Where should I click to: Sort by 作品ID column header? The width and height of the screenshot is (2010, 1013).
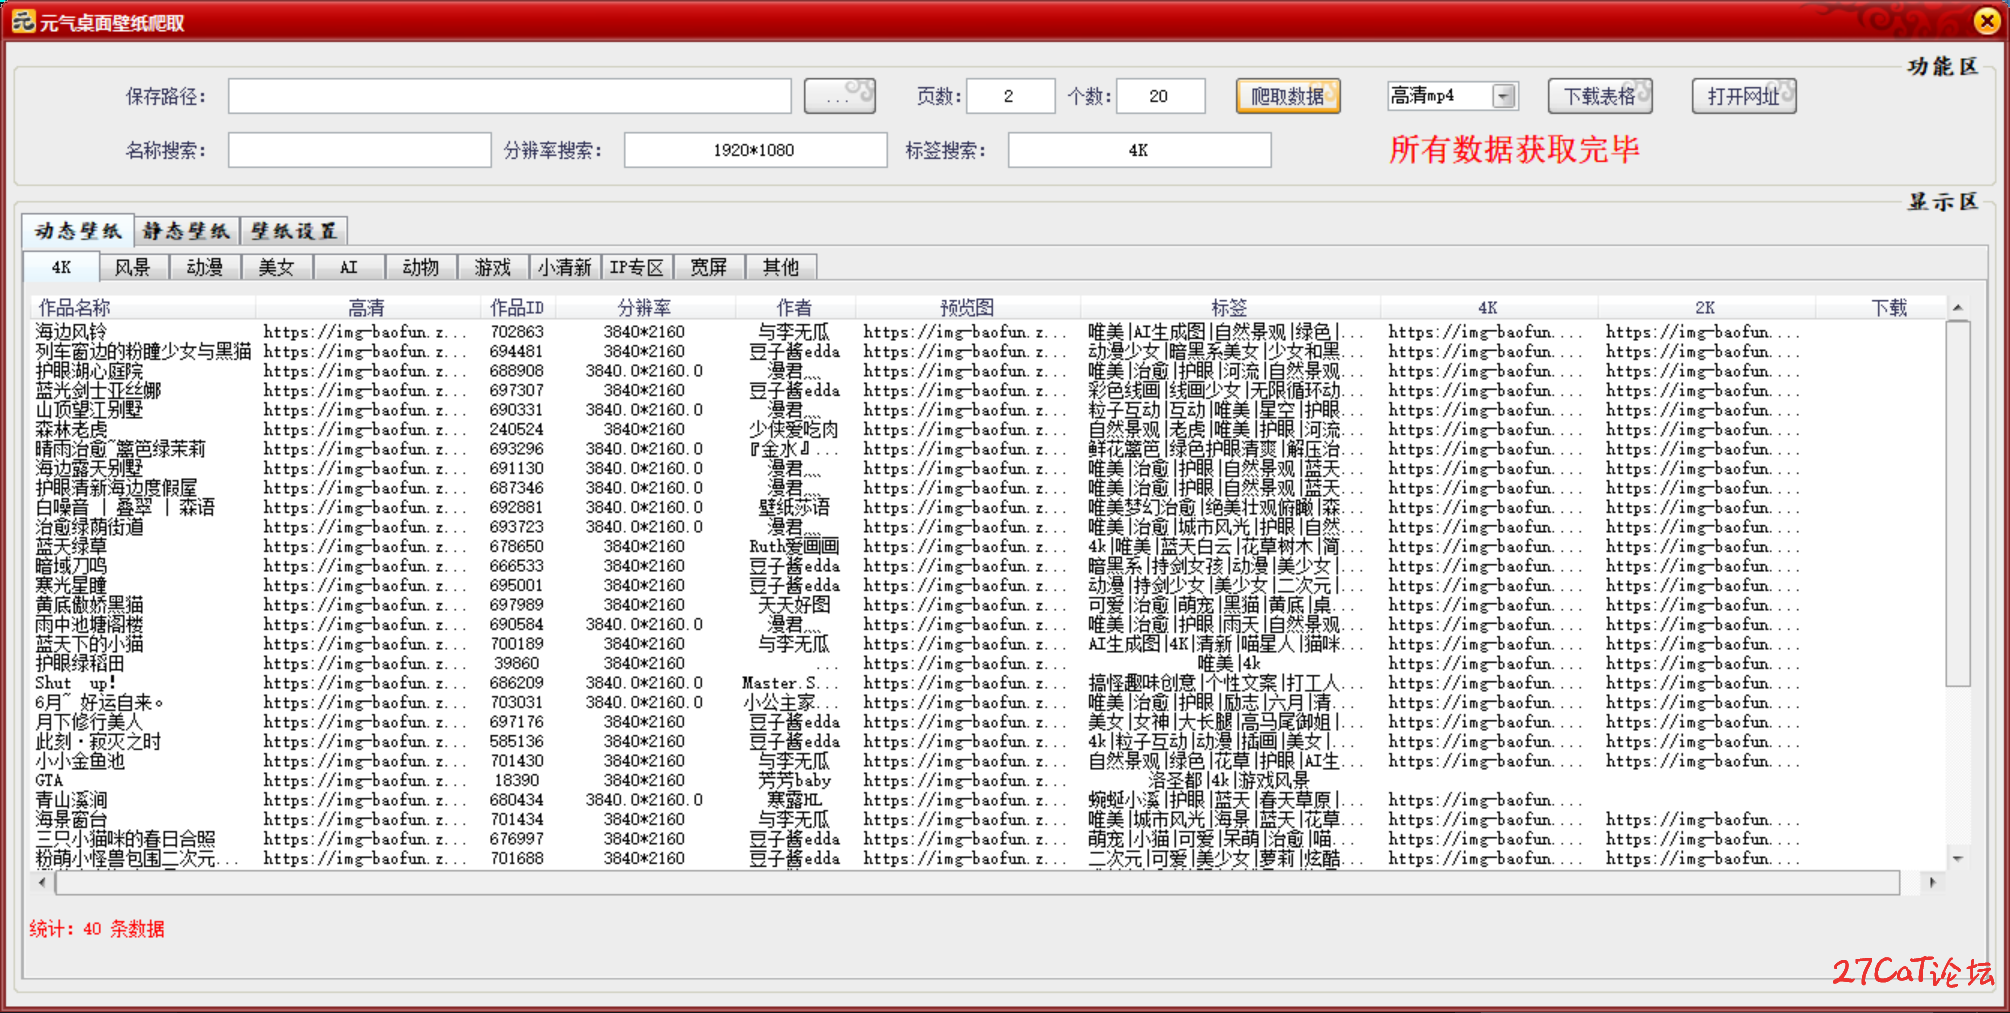(x=517, y=307)
